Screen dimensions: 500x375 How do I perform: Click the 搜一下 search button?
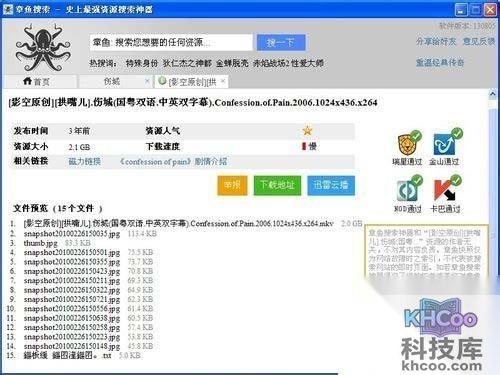(x=281, y=42)
